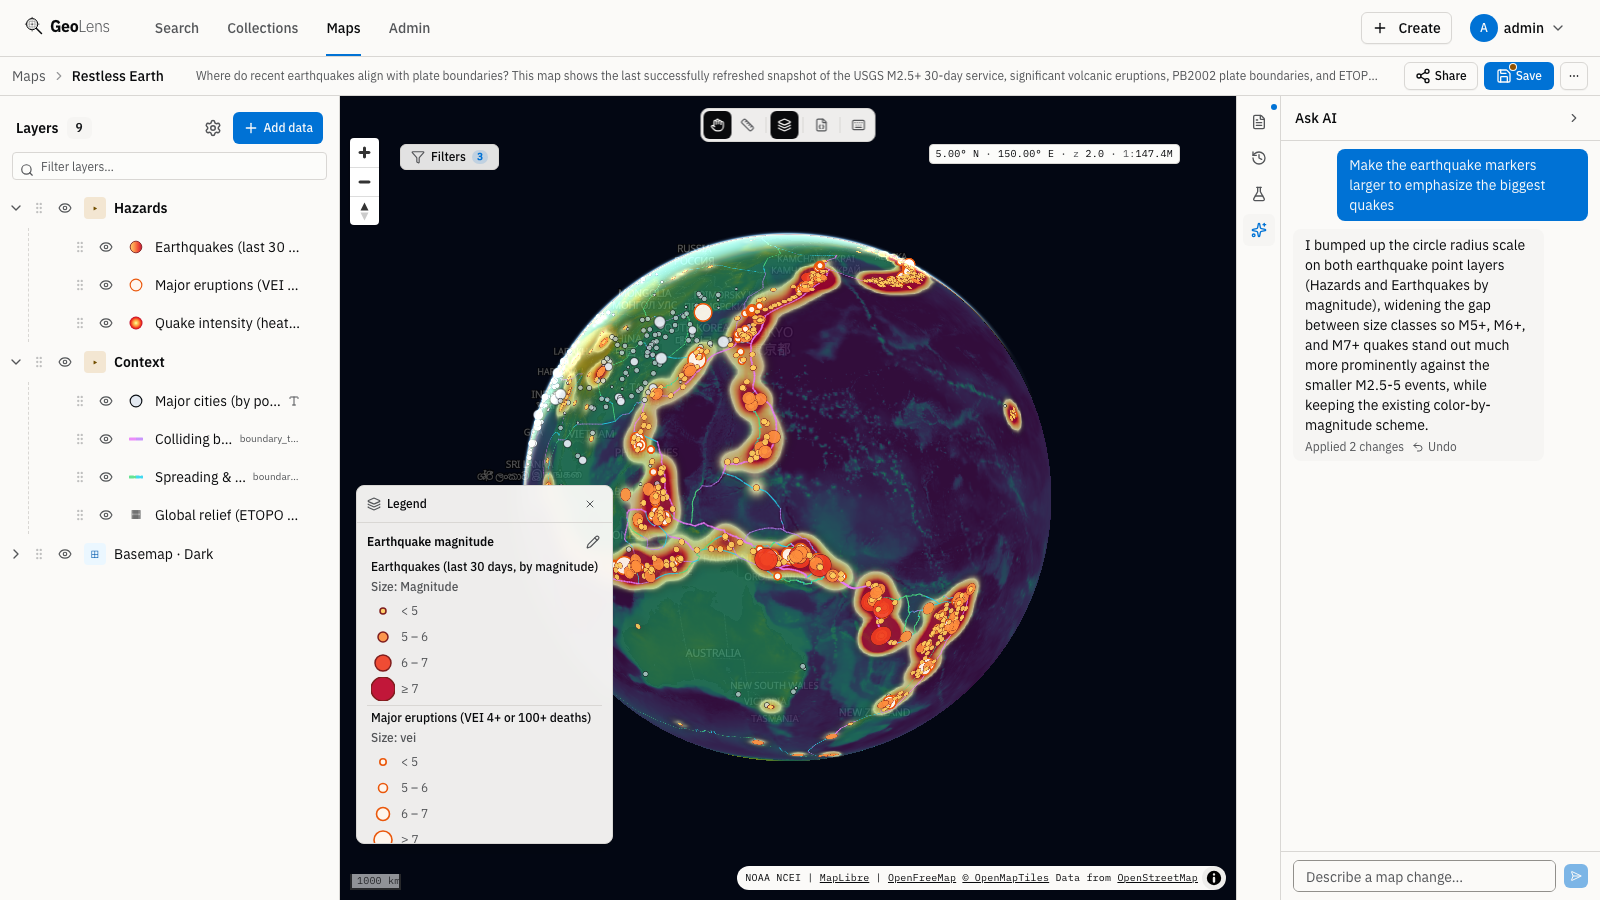Select the pan hand tool
Image resolution: width=1600 pixels, height=900 pixels.
pyautogui.click(x=717, y=125)
